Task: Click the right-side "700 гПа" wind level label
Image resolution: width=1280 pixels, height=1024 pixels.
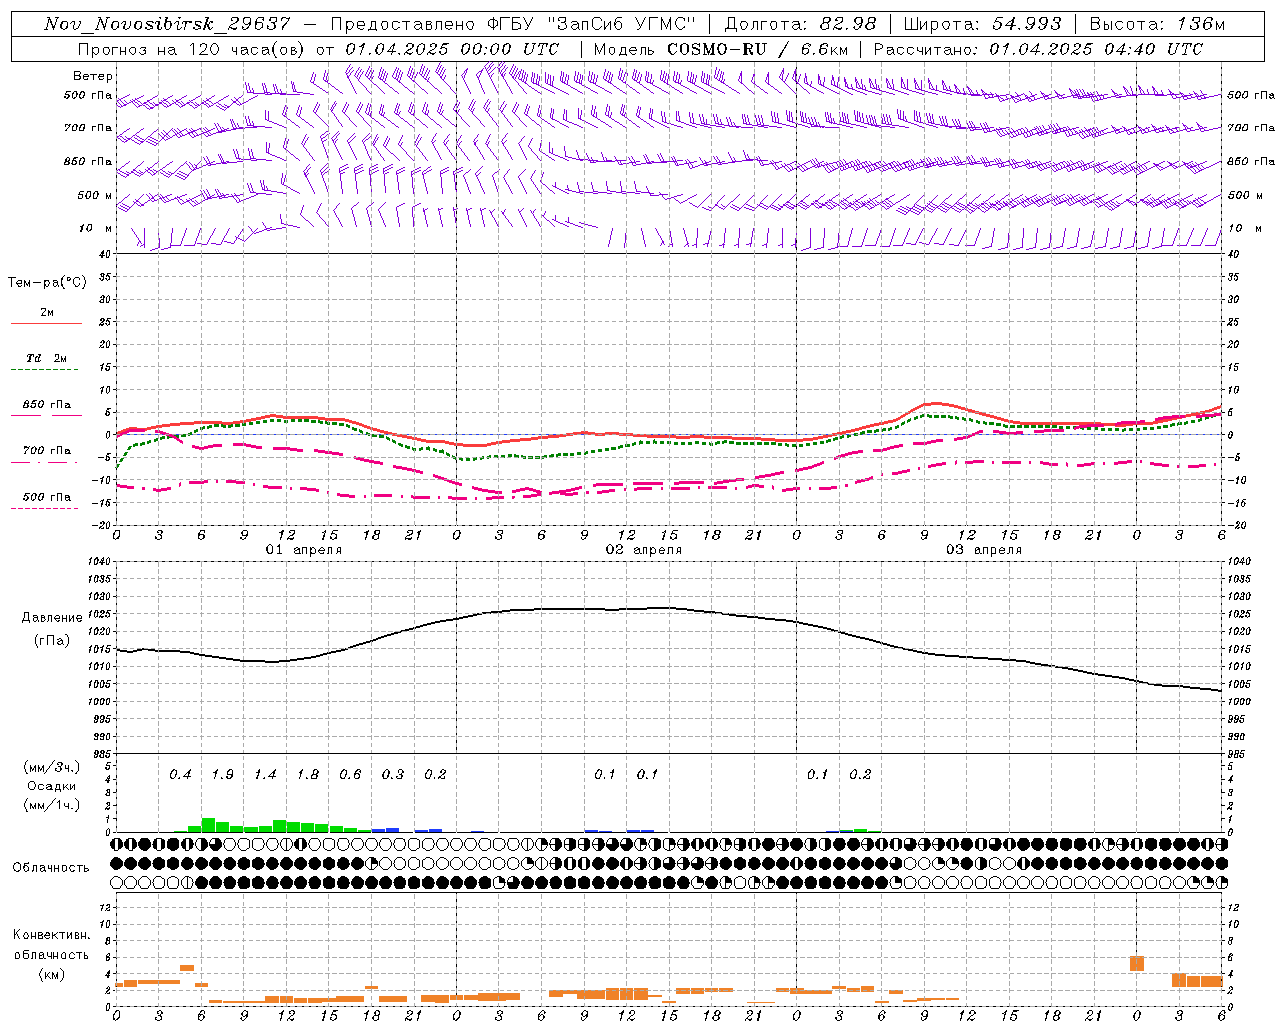Action: tap(1251, 127)
